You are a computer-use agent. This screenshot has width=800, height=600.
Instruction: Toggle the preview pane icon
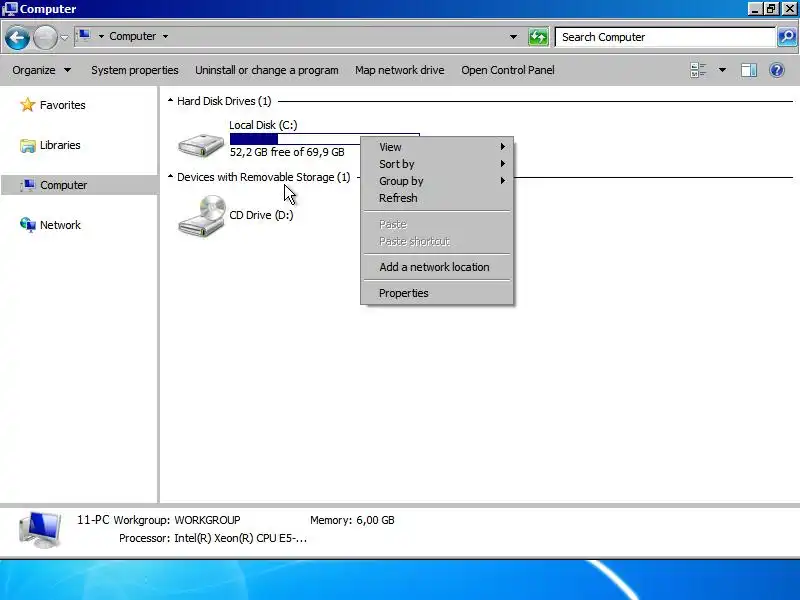coord(748,70)
